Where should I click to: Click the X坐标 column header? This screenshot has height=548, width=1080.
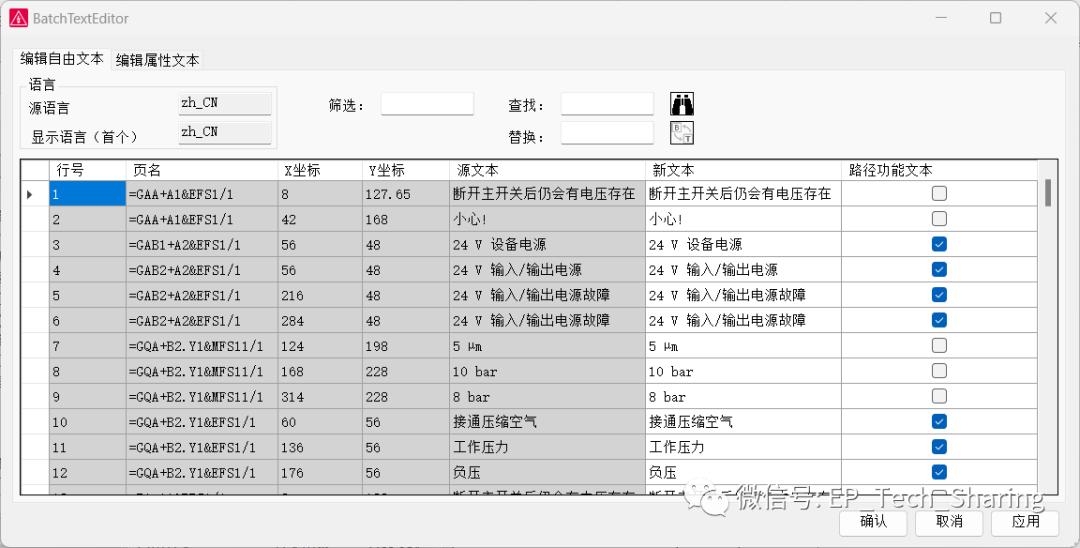[x=320, y=170]
